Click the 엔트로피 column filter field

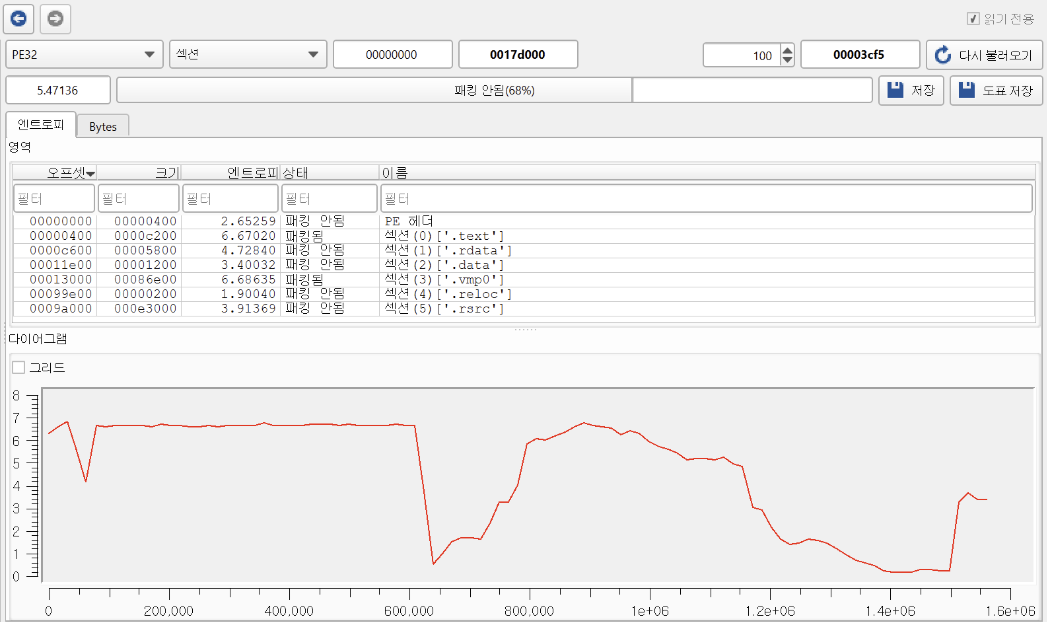pyautogui.click(x=230, y=198)
